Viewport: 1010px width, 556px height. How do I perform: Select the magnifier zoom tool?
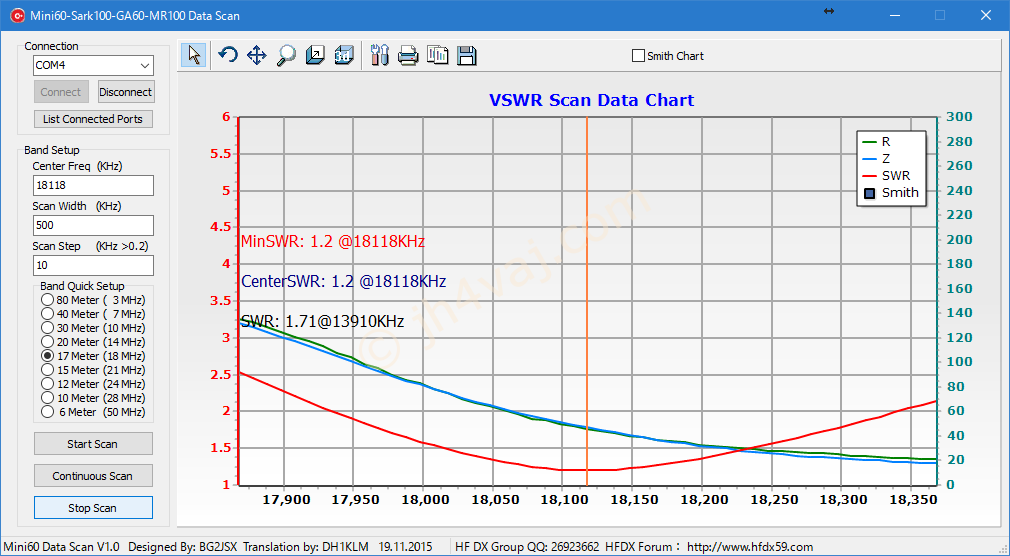coord(285,55)
